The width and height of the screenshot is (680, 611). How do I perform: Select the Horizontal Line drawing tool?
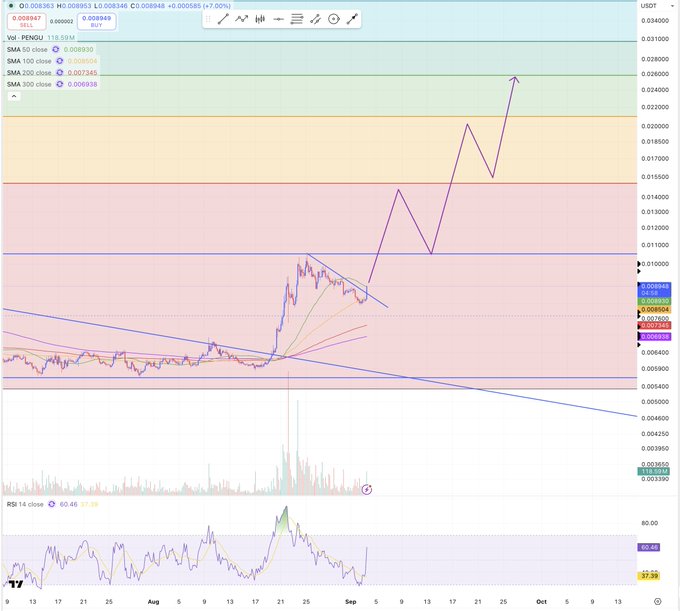pos(278,19)
